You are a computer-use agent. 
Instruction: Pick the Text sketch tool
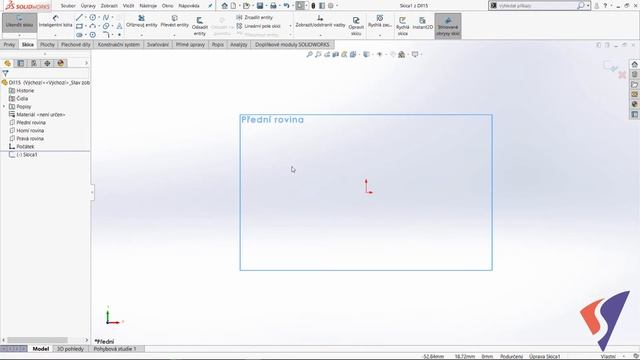pos(119,26)
